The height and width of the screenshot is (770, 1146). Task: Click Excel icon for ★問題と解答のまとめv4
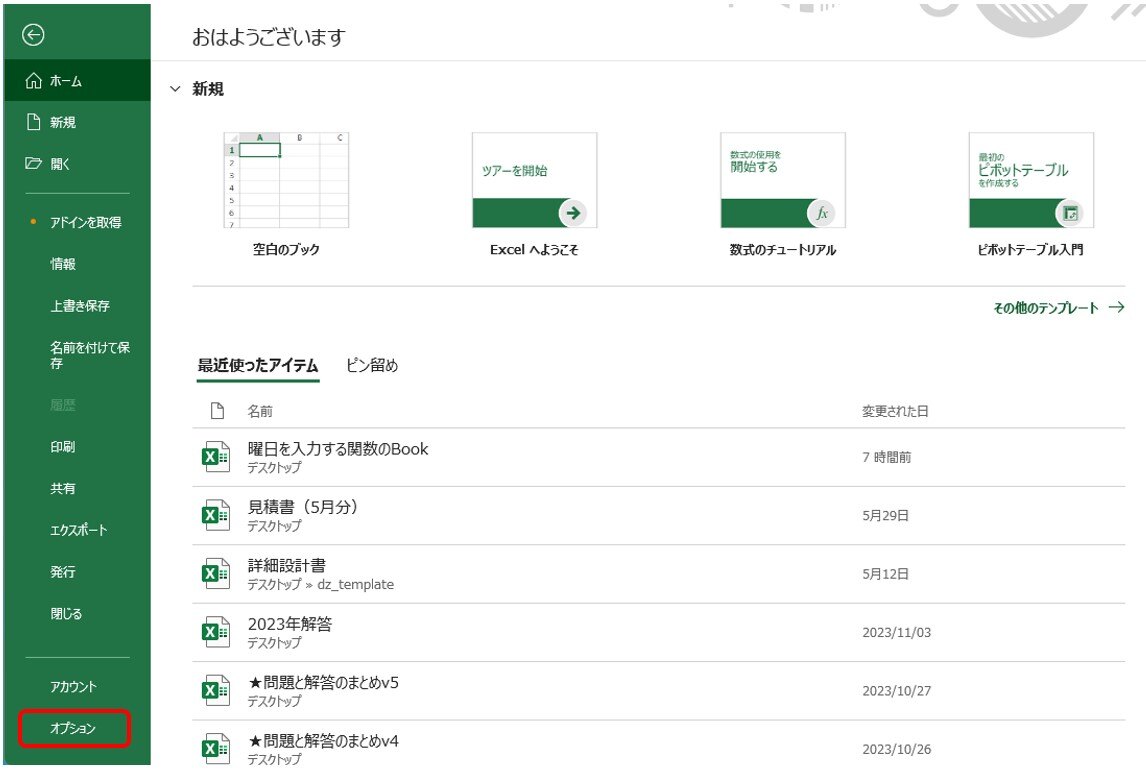216,749
